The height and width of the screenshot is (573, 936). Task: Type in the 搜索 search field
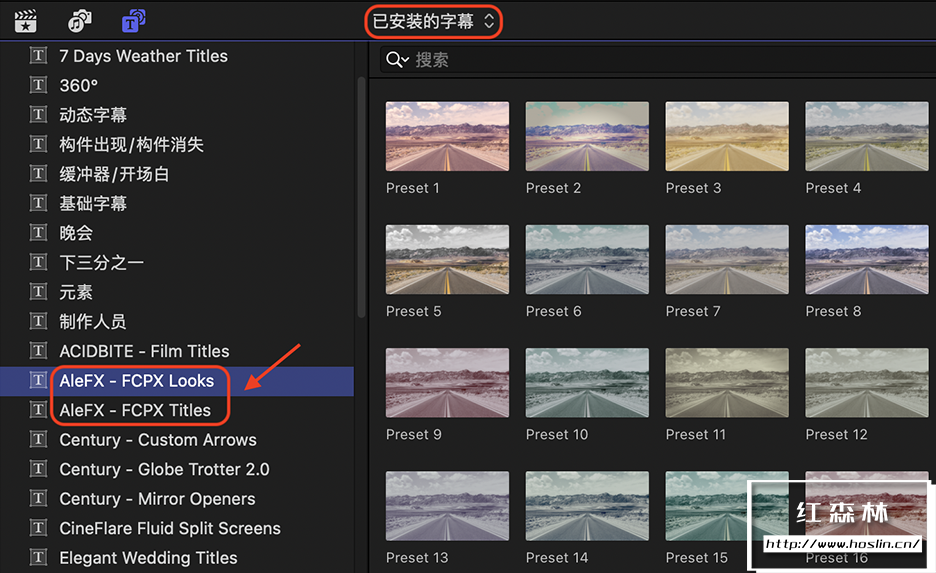[660, 60]
